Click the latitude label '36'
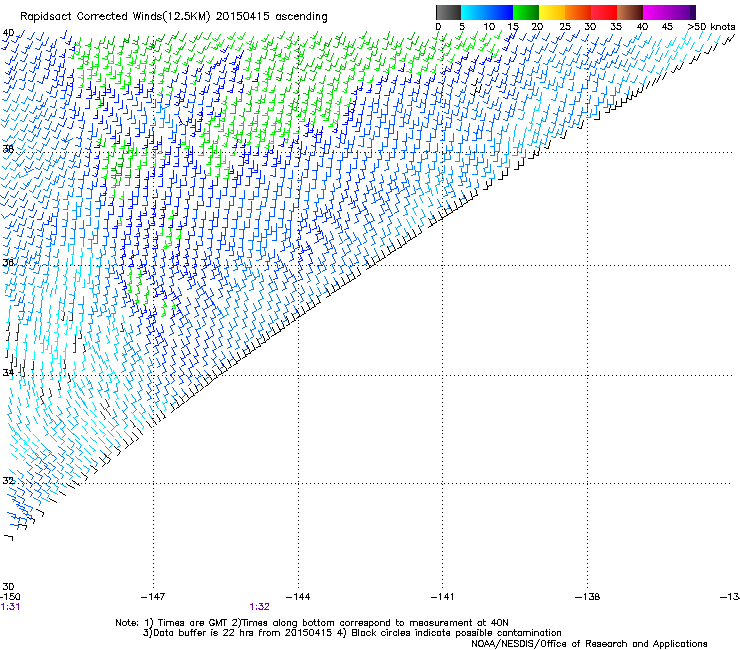Image resolution: width=740 pixels, height=650 pixels. [8, 262]
